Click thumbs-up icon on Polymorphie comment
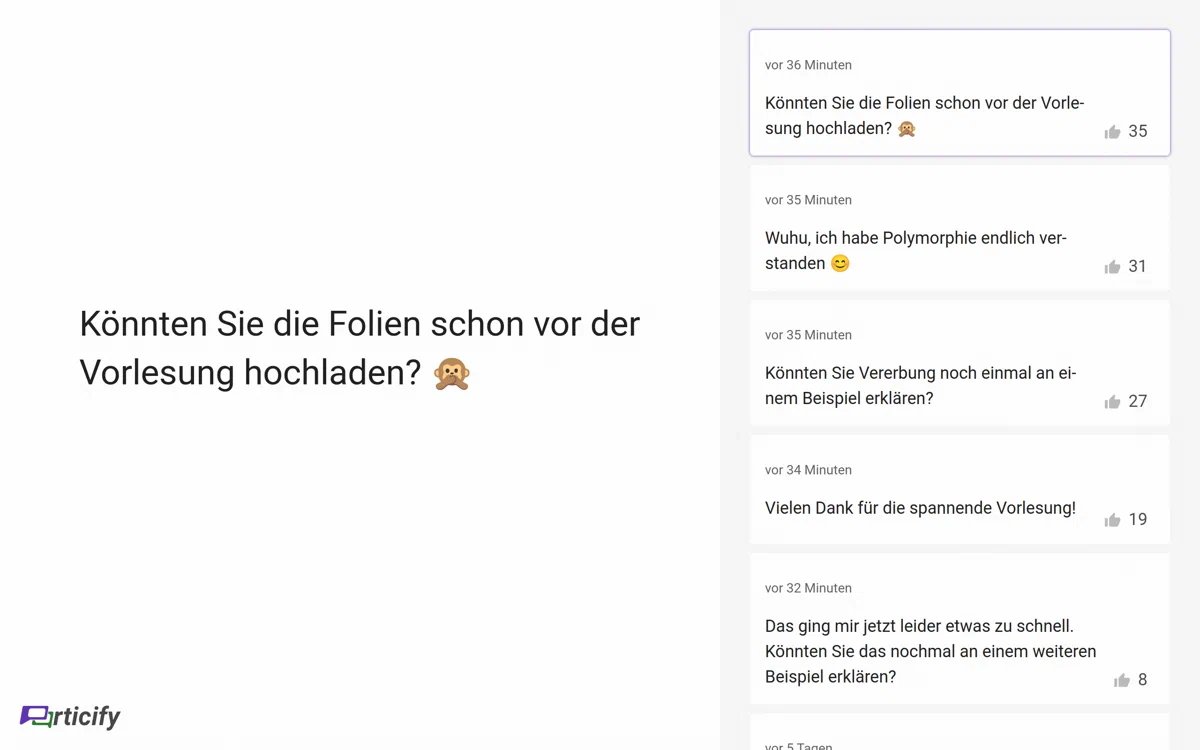This screenshot has width=1200, height=750. [1112, 267]
